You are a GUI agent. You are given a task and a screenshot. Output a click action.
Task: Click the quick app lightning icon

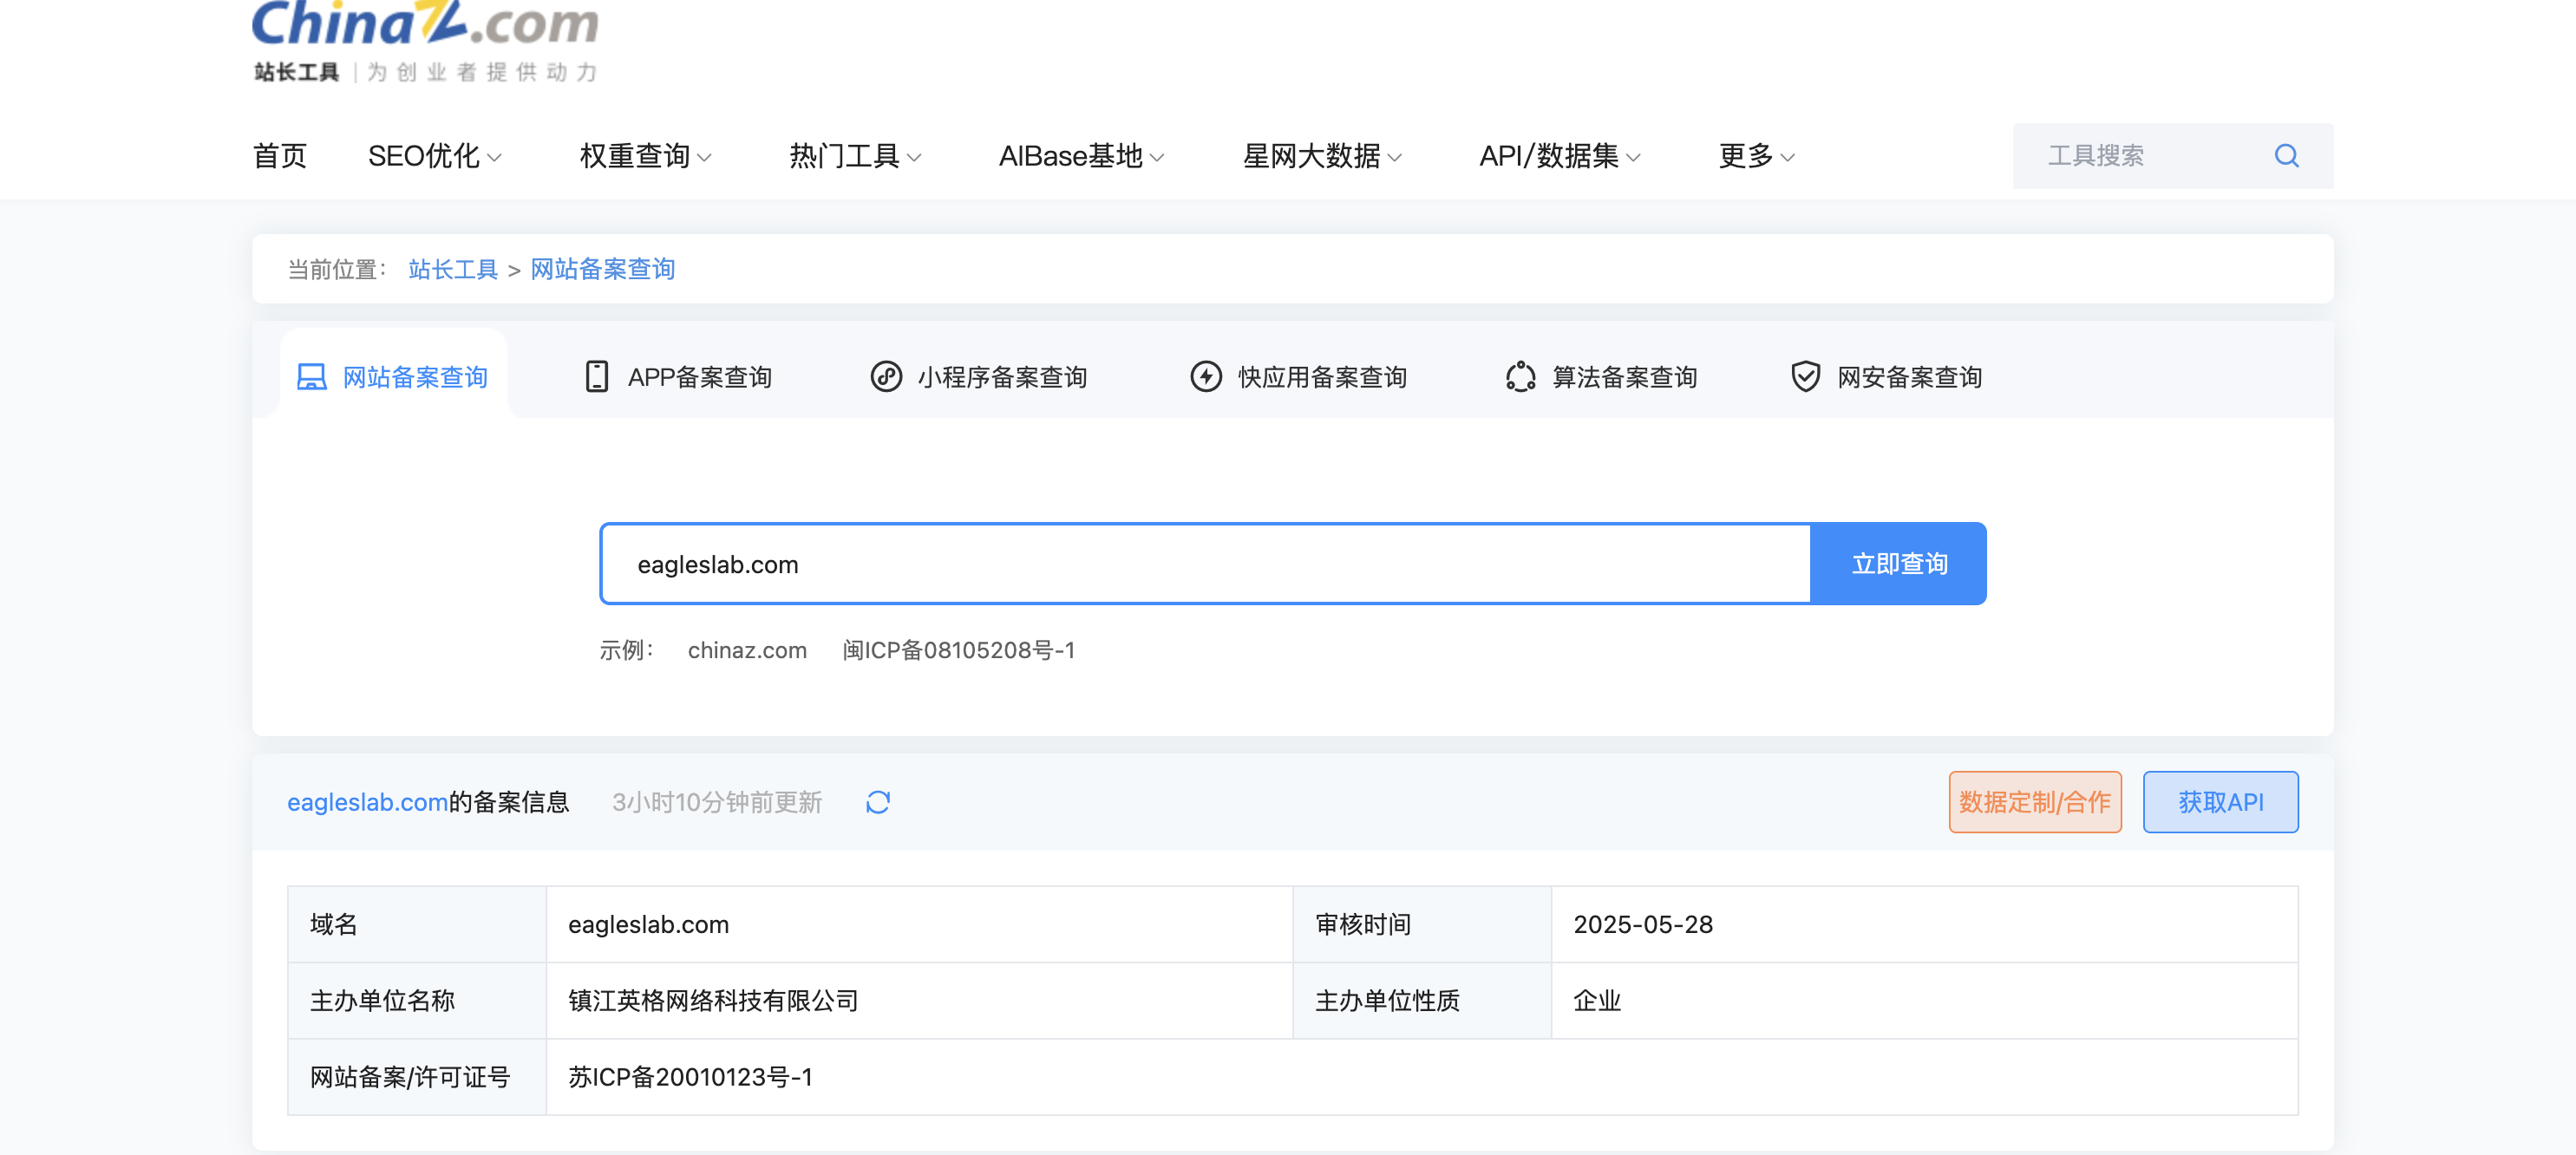(1205, 377)
